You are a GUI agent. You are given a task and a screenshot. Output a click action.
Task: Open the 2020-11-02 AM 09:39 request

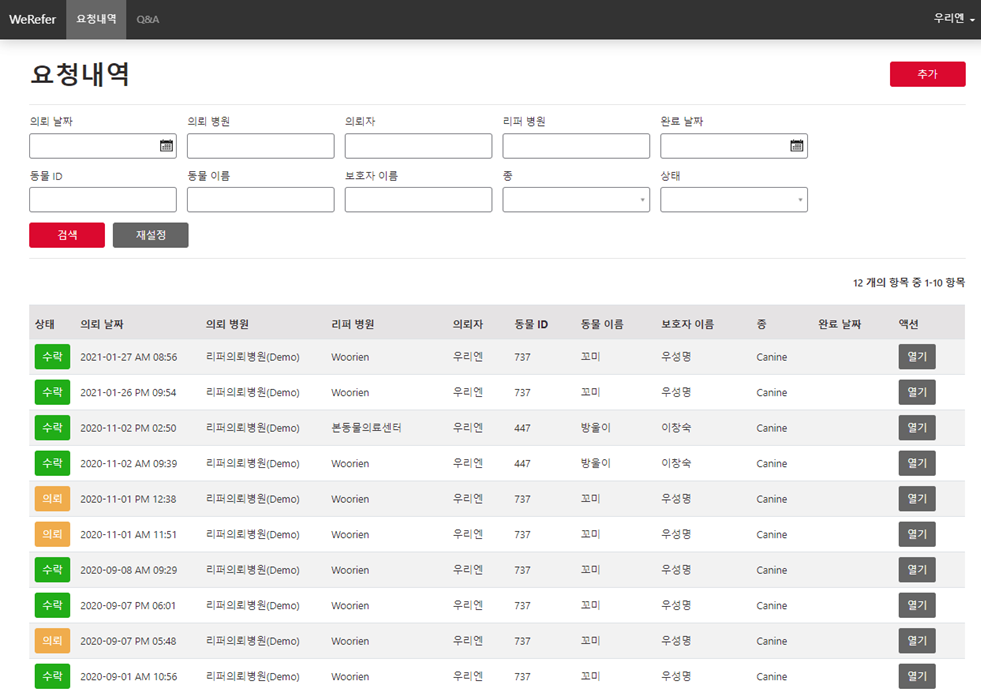tap(917, 463)
